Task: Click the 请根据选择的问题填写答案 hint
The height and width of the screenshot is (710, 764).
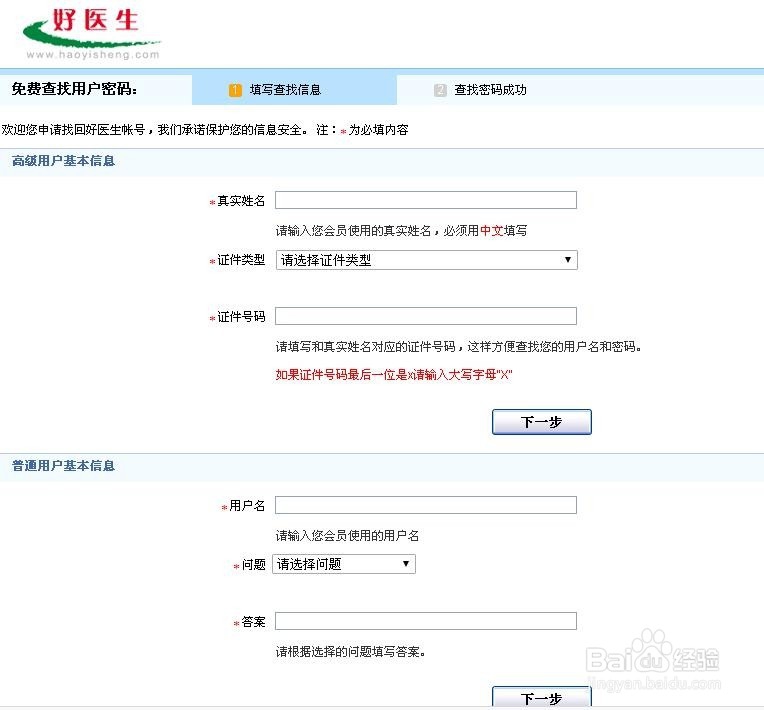Action: 350,652
